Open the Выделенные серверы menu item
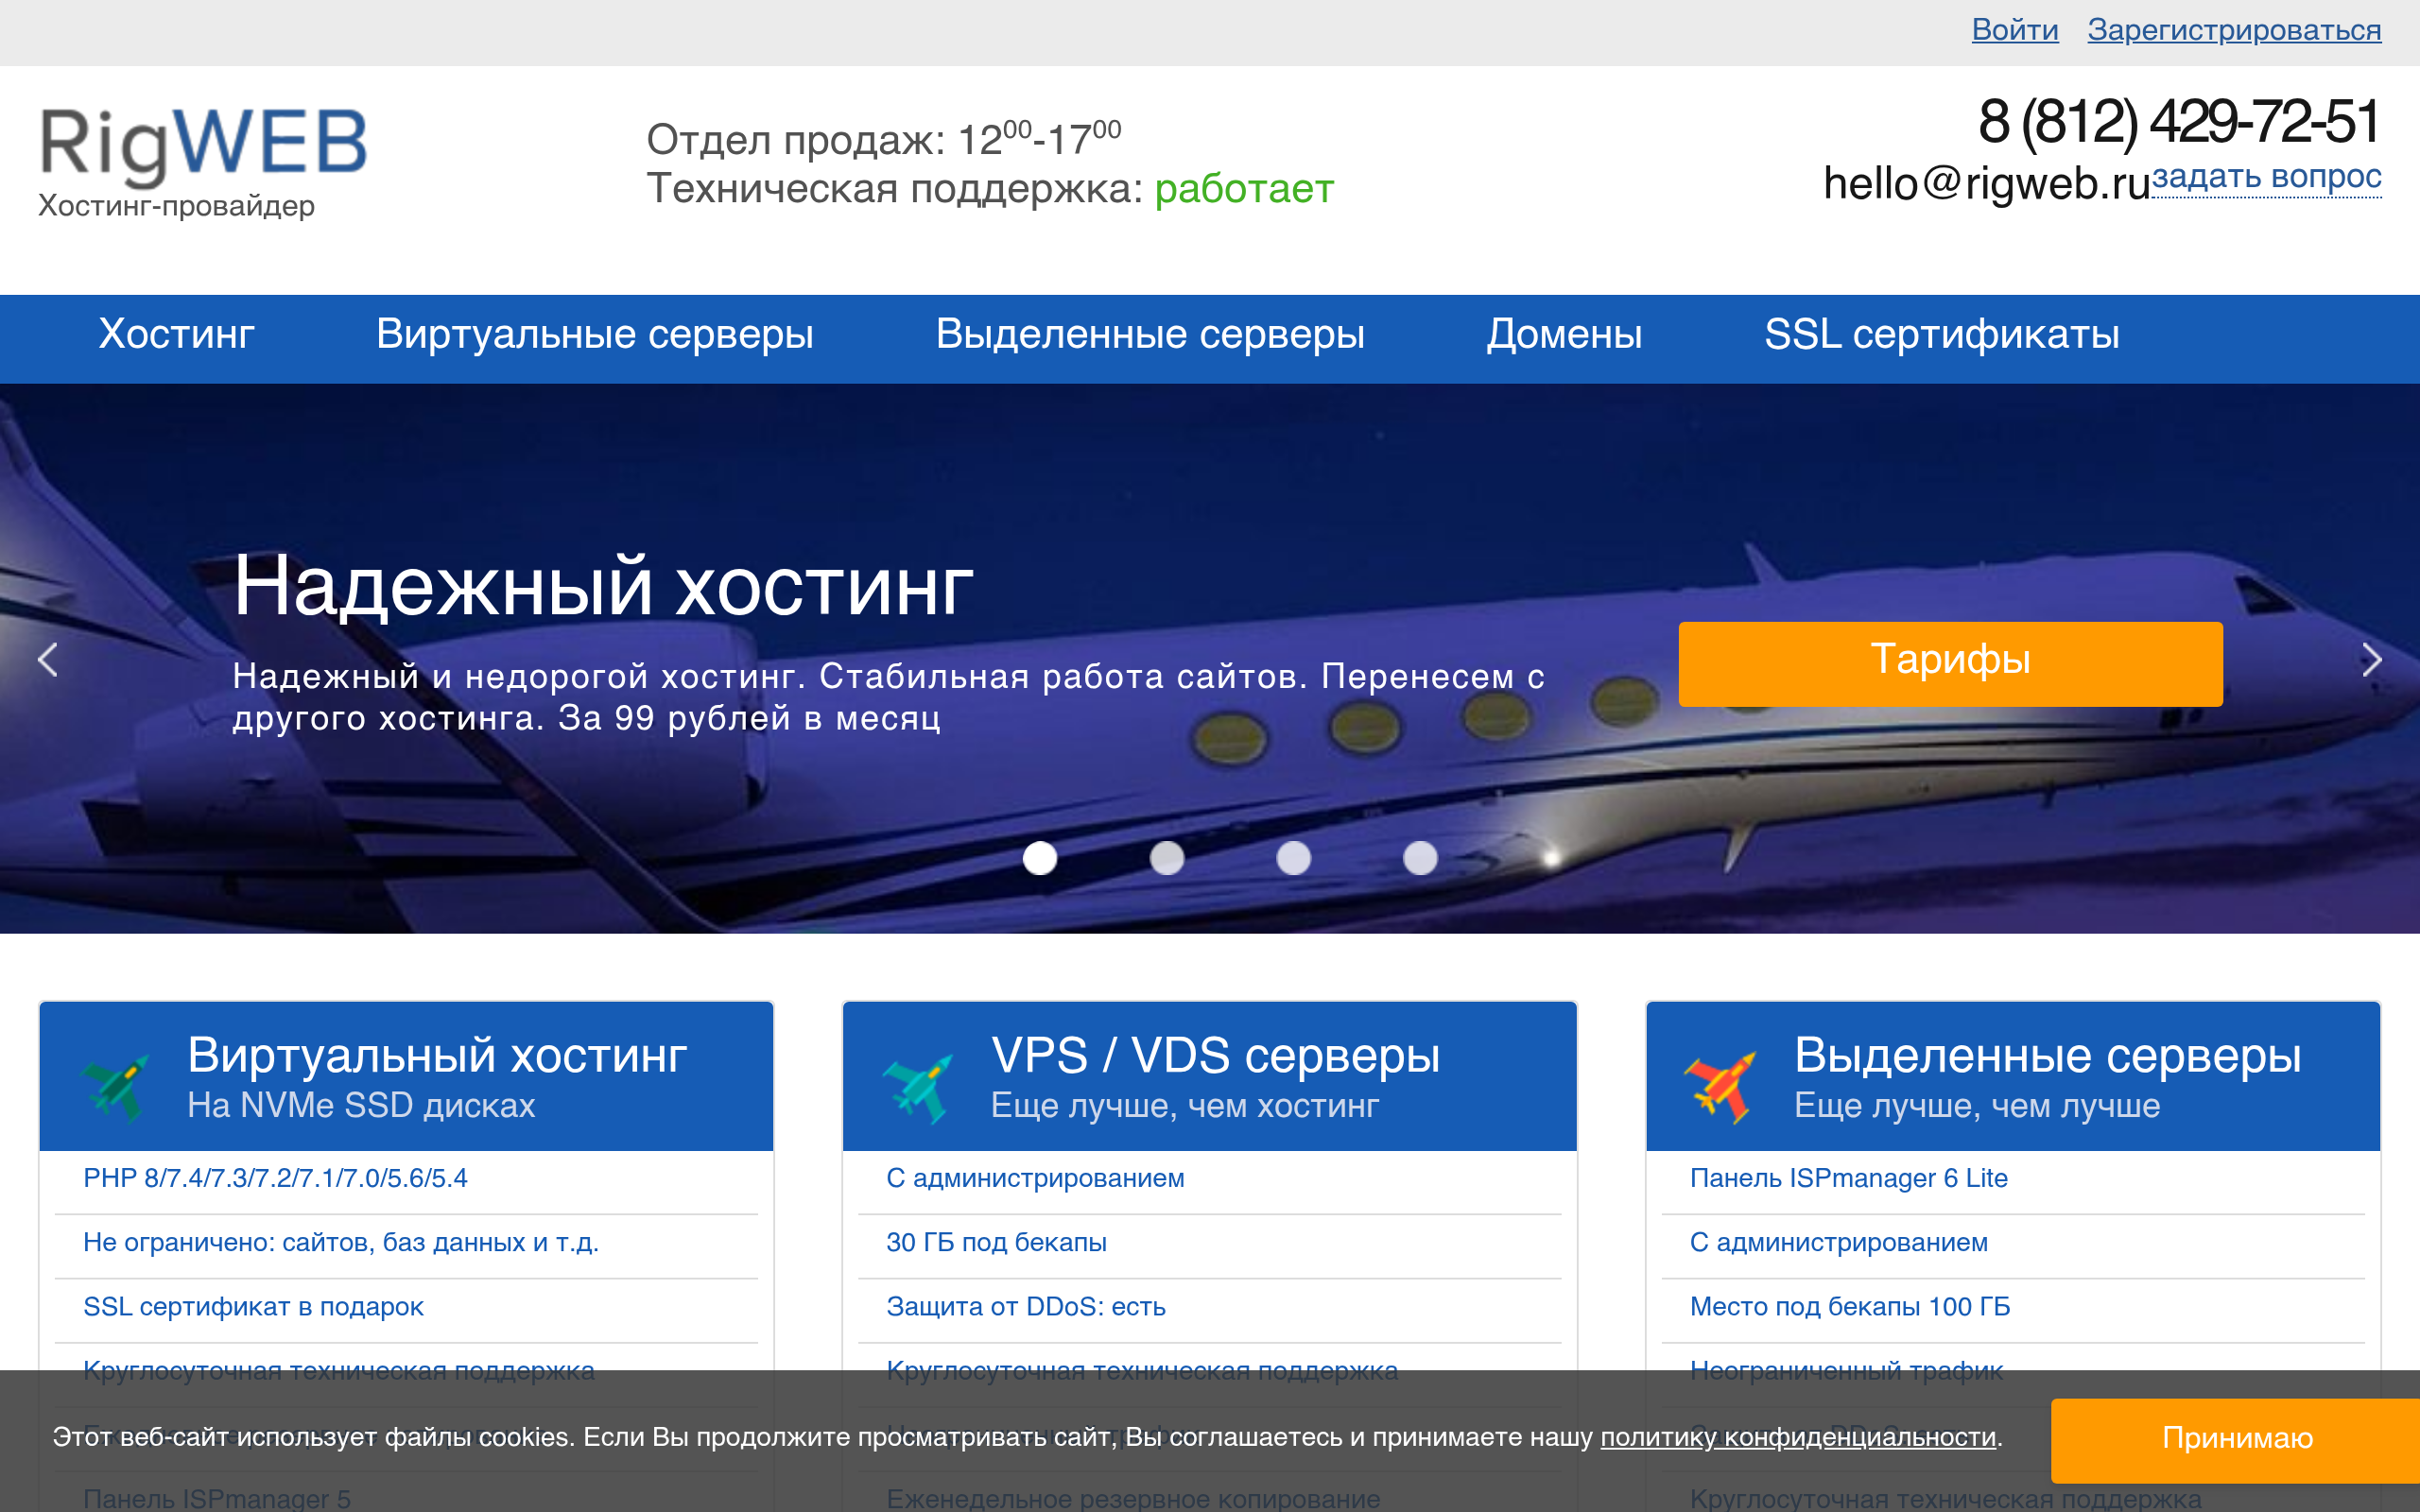Image resolution: width=2420 pixels, height=1512 pixels. click(x=1150, y=335)
